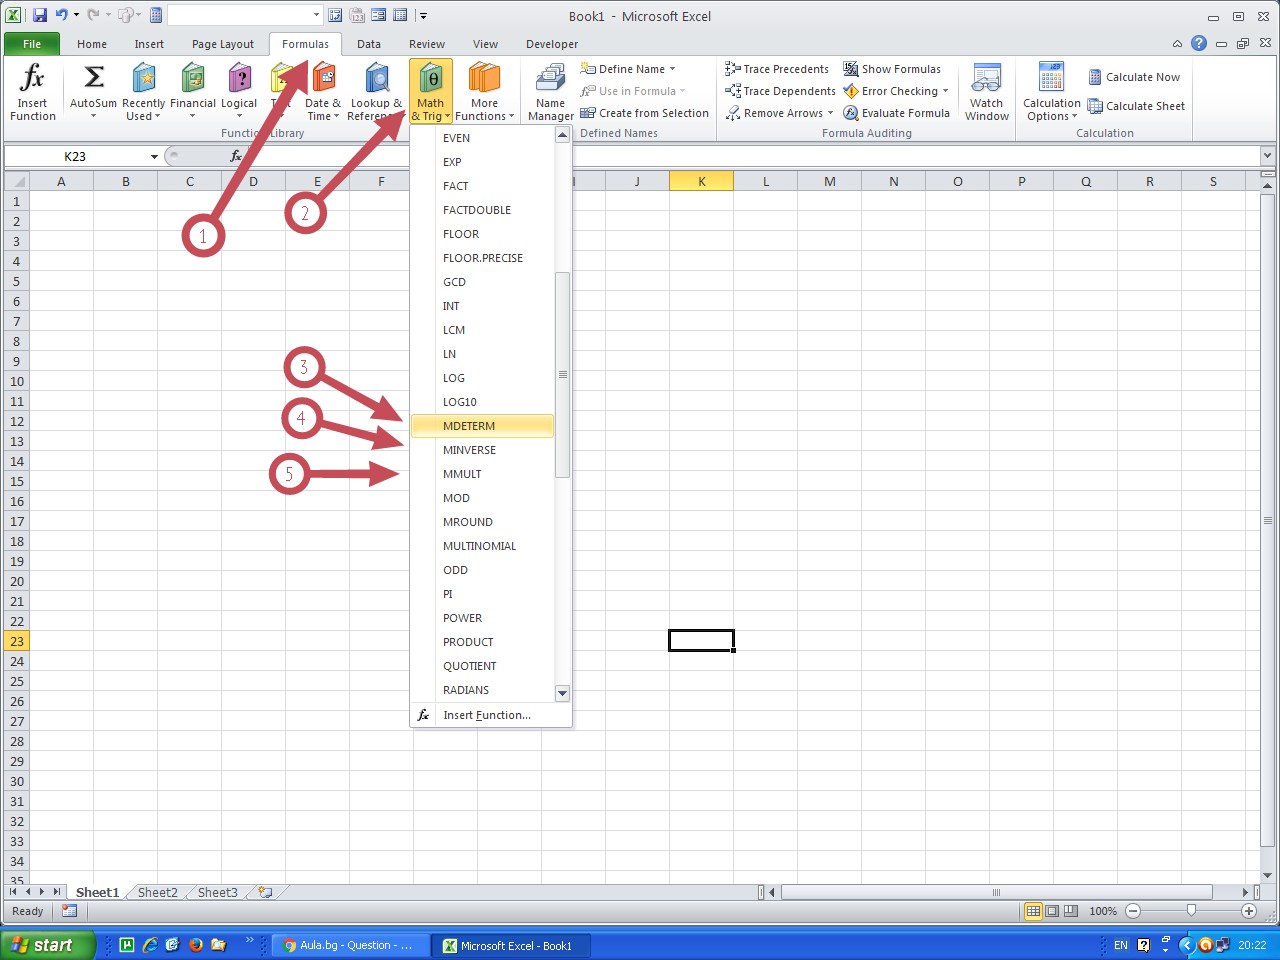The height and width of the screenshot is (960, 1280).
Task: Expand Define Name dropdown arrow
Action: 672,69
